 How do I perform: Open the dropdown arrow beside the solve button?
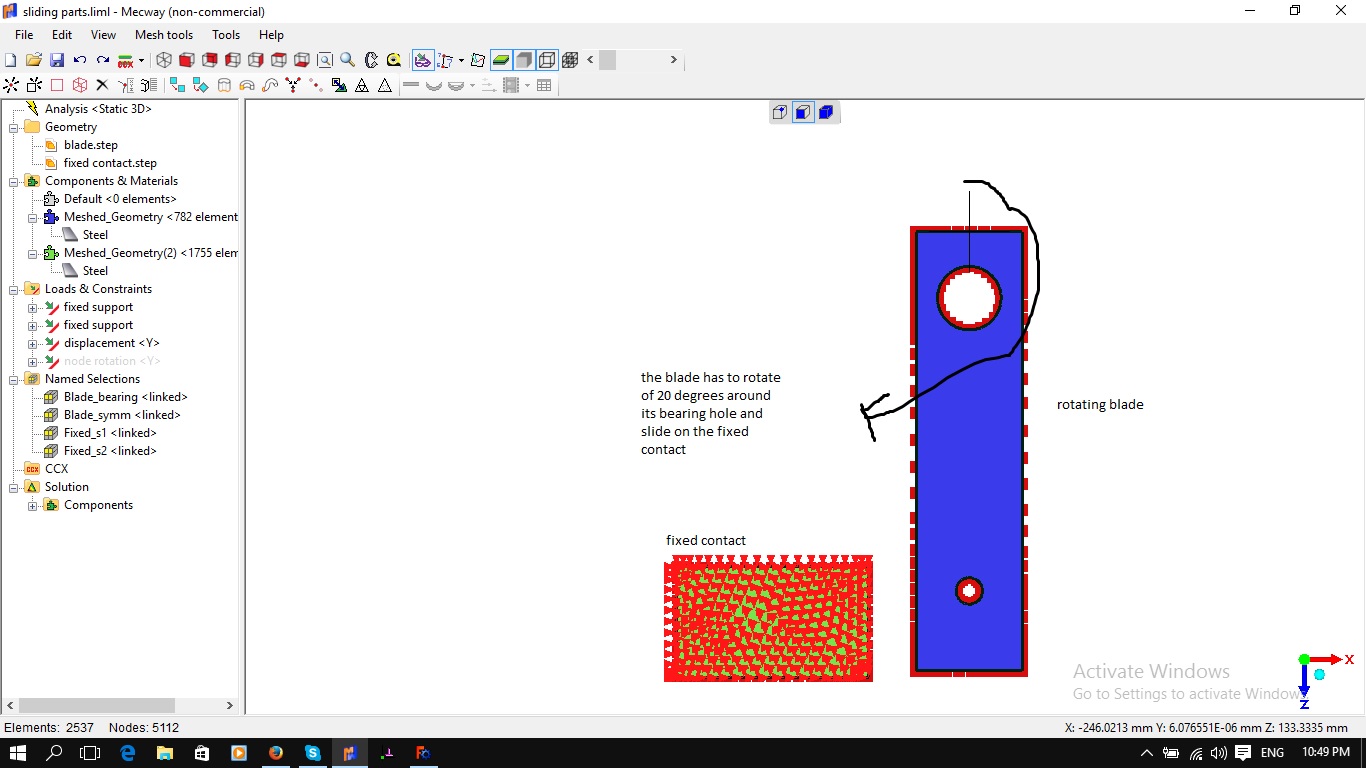tap(141, 60)
